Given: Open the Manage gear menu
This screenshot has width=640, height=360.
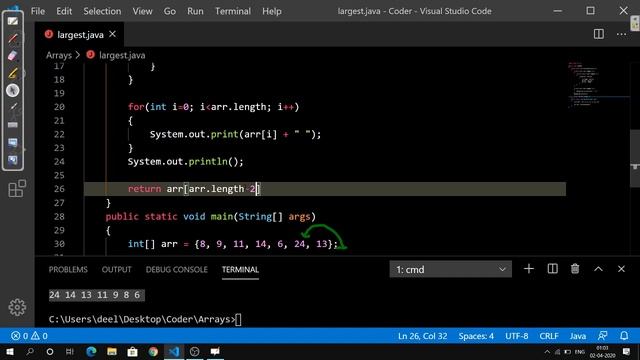Looking at the screenshot, I should click(17, 307).
